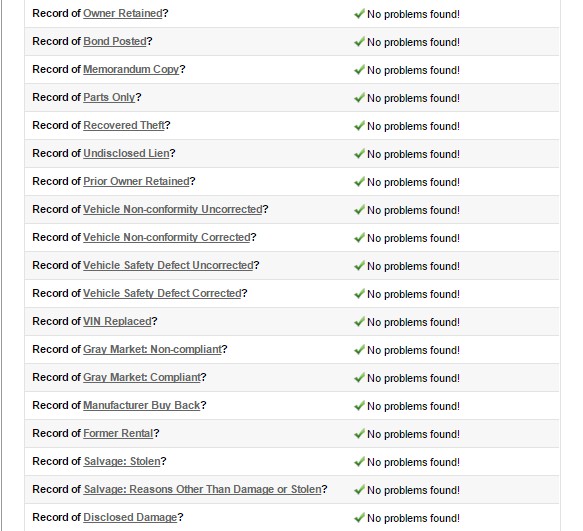Image resolution: width=583 pixels, height=531 pixels.
Task: Click checkmark in Gray Market Non-compliant row
Action: (x=359, y=350)
